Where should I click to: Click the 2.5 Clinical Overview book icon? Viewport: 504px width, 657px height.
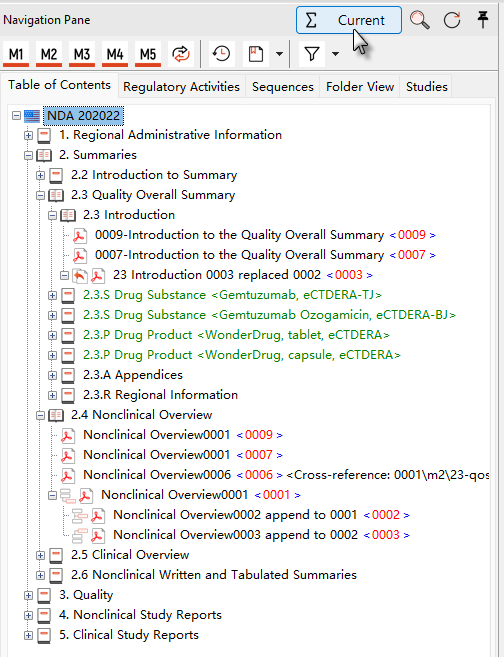(x=56, y=556)
